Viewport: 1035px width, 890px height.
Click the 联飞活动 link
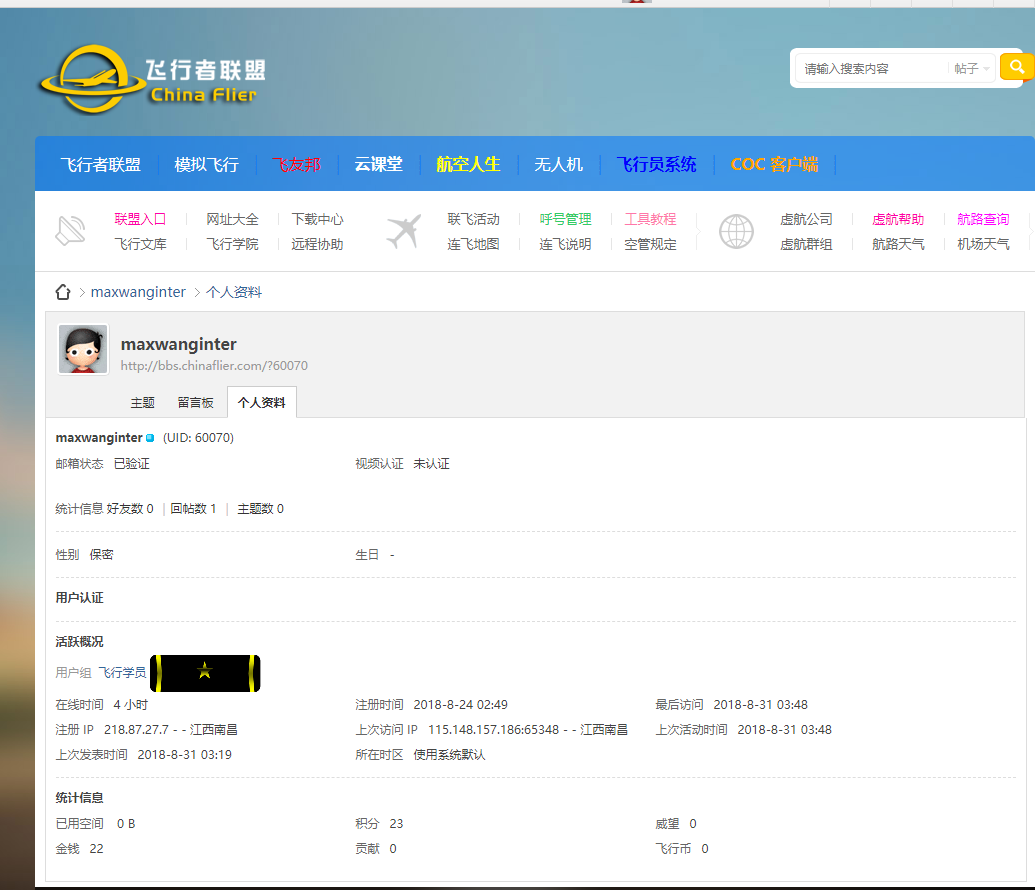tap(473, 219)
